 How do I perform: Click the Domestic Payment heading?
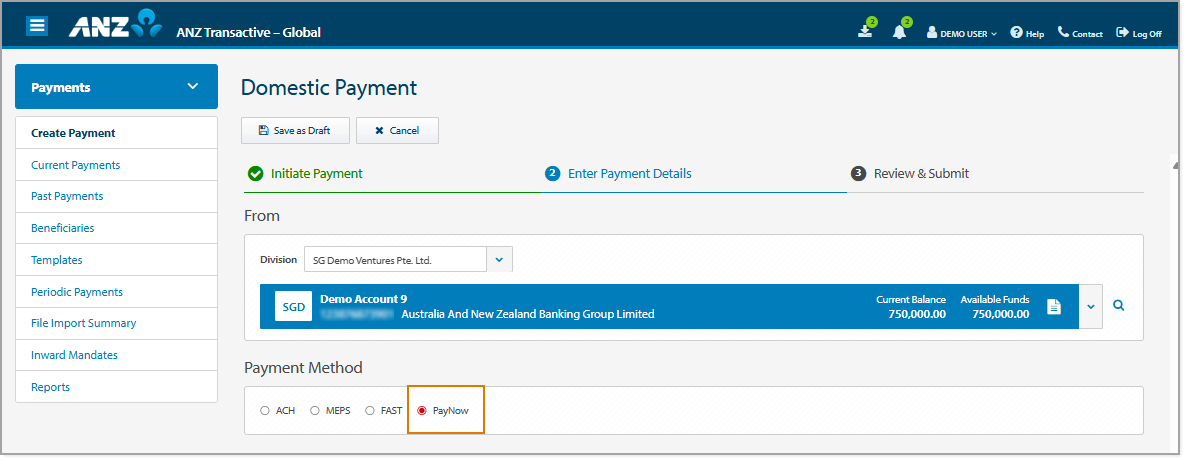329,88
